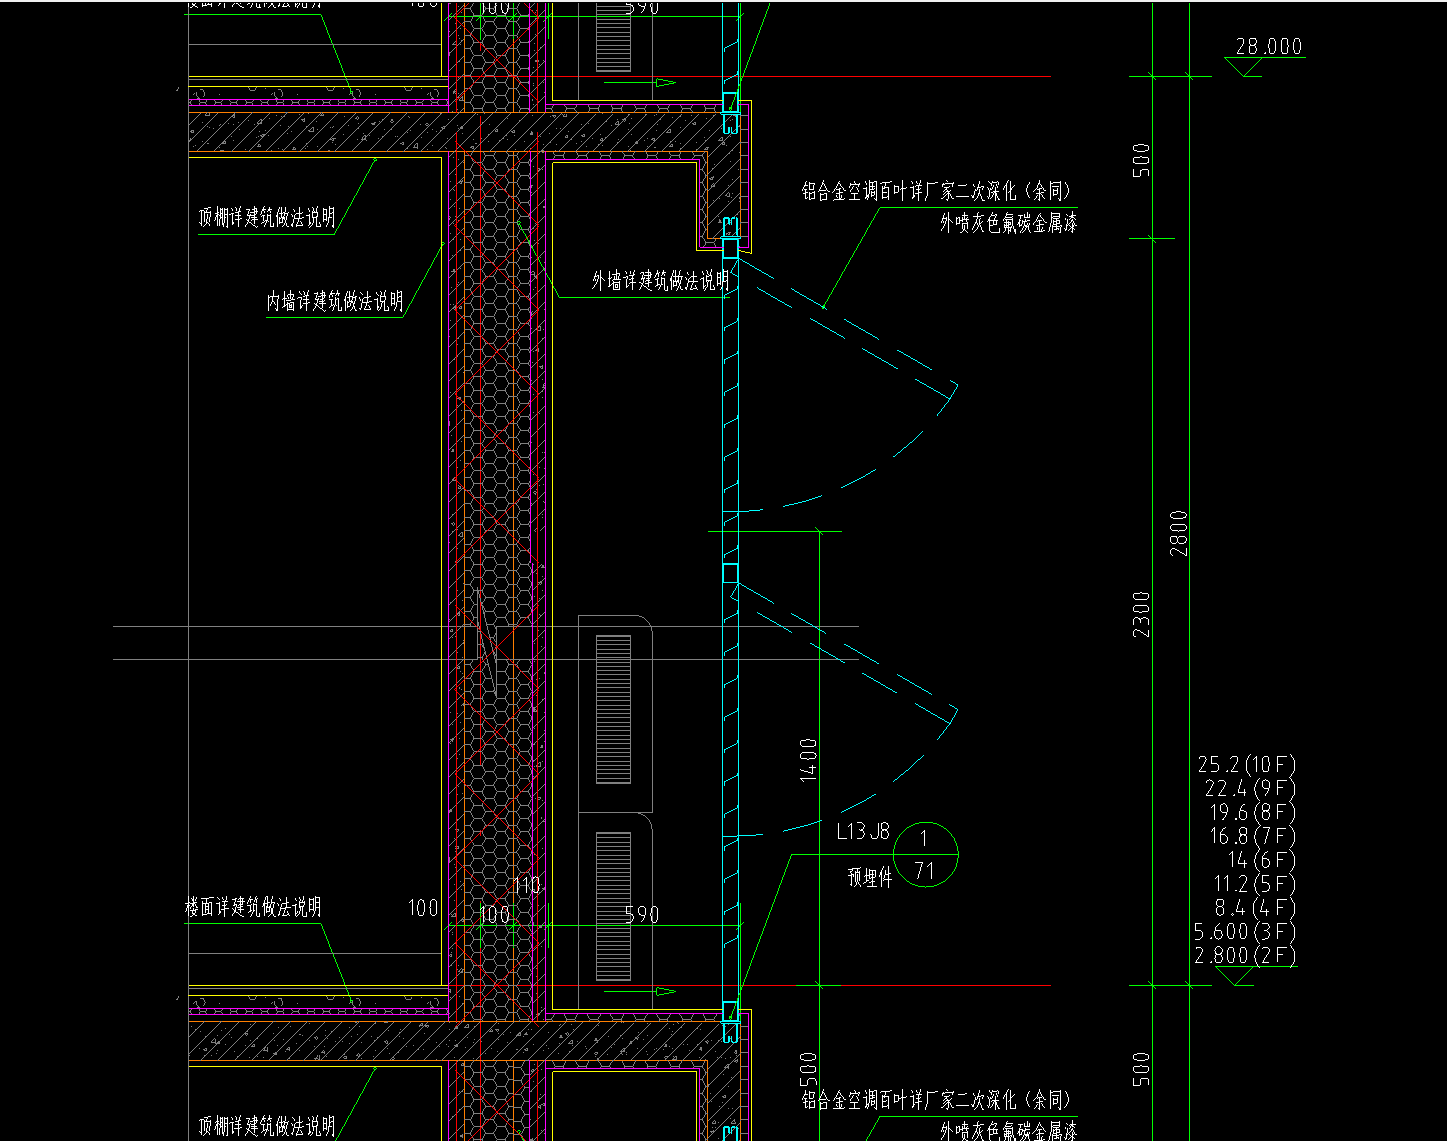Click the 14(6F) floor level text
Viewport: 1447px width, 1141px height.
[x=1261, y=860]
